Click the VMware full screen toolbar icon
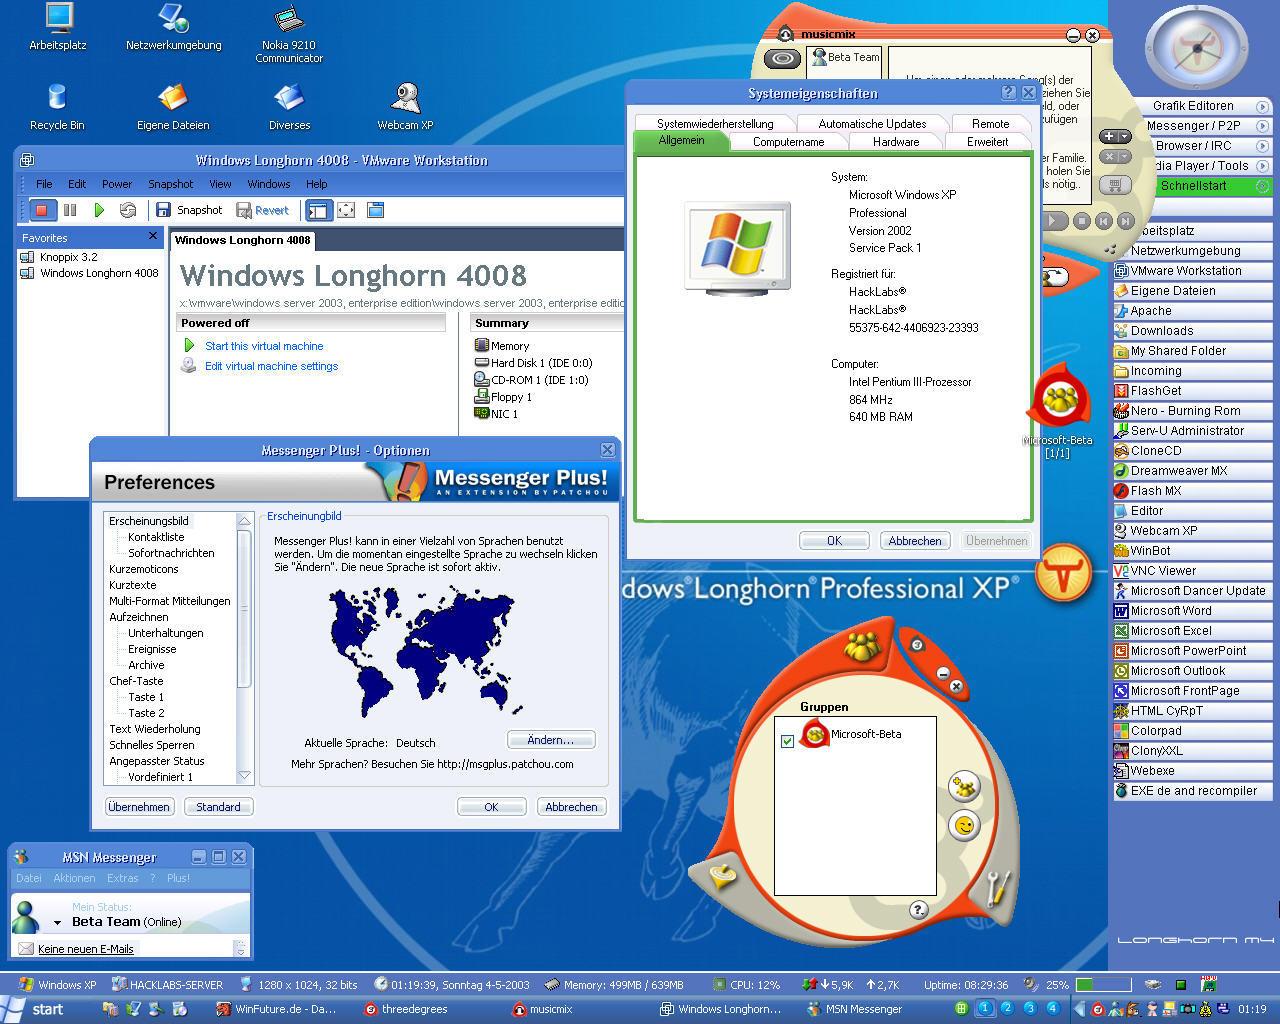Screen dimensions: 1280x1024 coord(346,210)
